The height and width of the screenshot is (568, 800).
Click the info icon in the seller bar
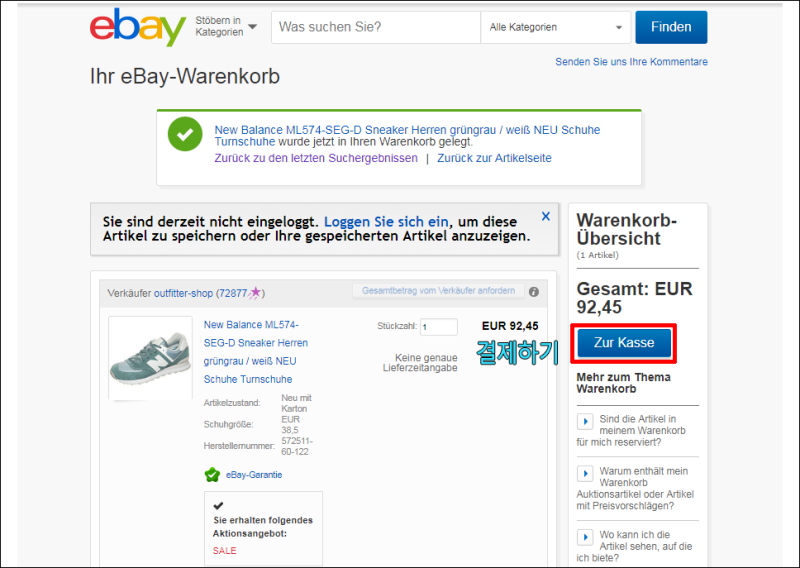[534, 292]
